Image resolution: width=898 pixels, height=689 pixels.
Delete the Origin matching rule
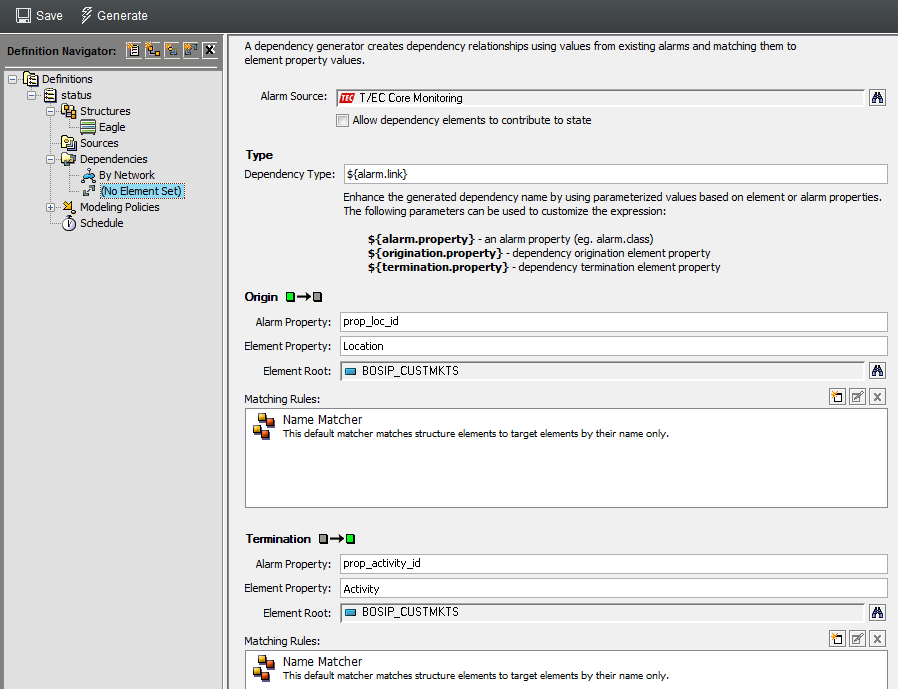pyautogui.click(x=877, y=397)
